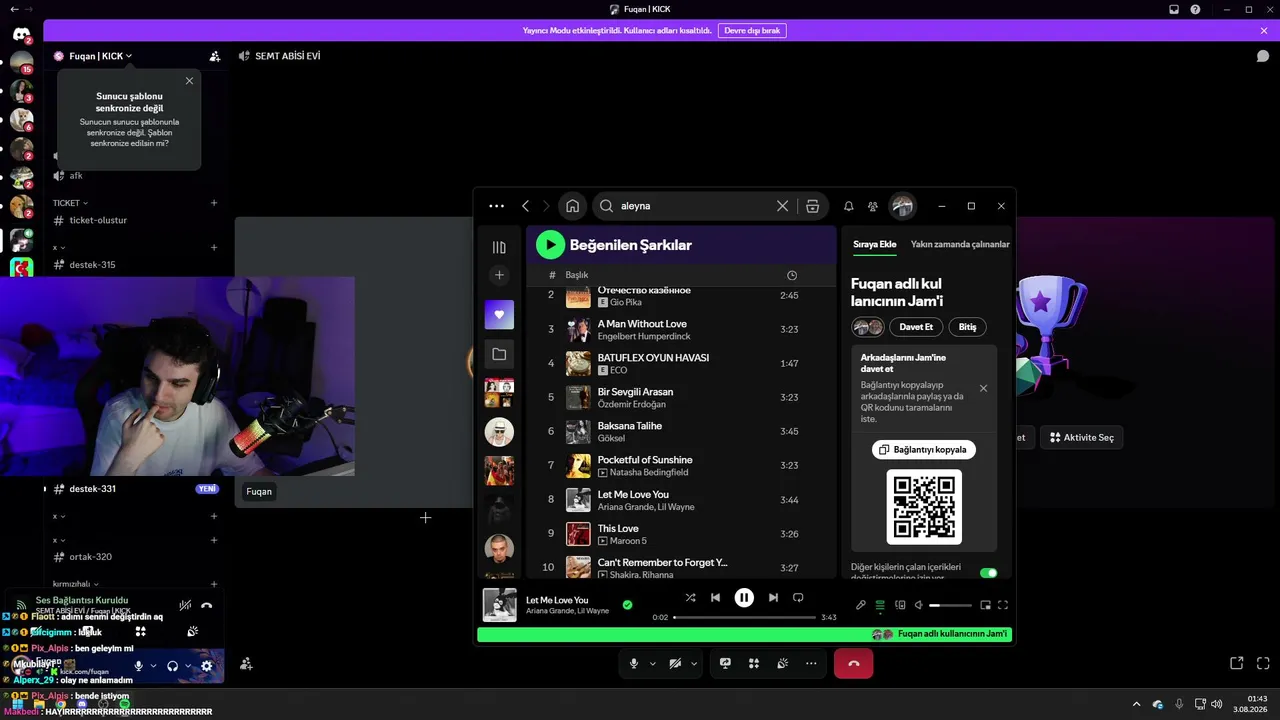This screenshot has width=1280, height=720.
Task: Skip to next track in Spotify
Action: point(773,597)
